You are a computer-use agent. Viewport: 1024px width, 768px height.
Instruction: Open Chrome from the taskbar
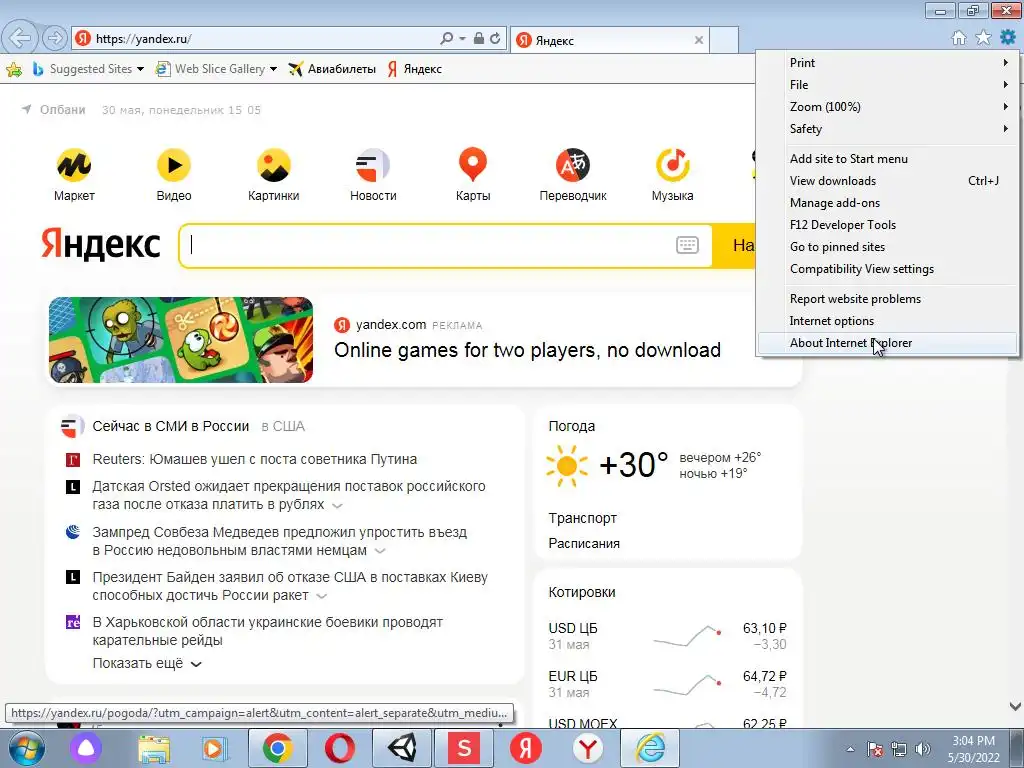click(x=278, y=748)
